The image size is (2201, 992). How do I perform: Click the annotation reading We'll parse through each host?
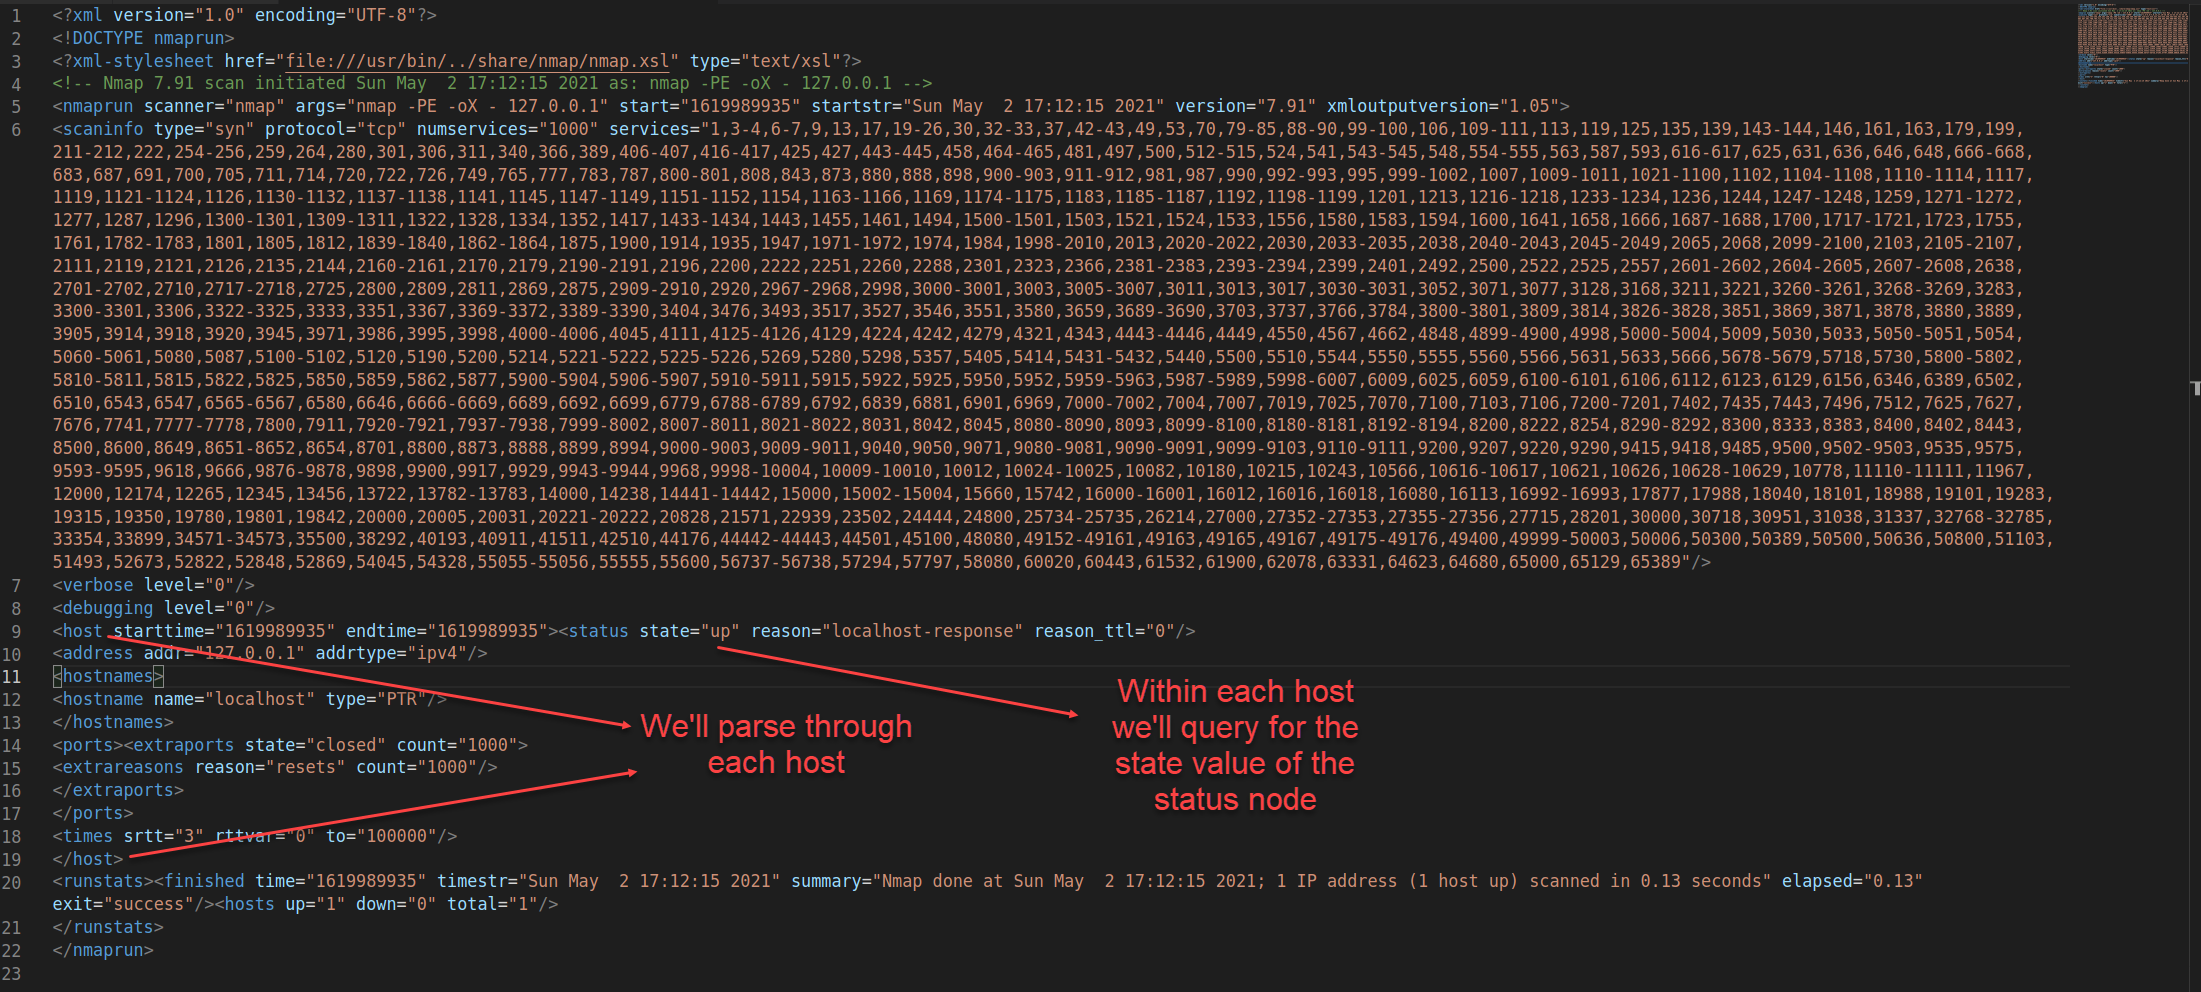coord(777,744)
